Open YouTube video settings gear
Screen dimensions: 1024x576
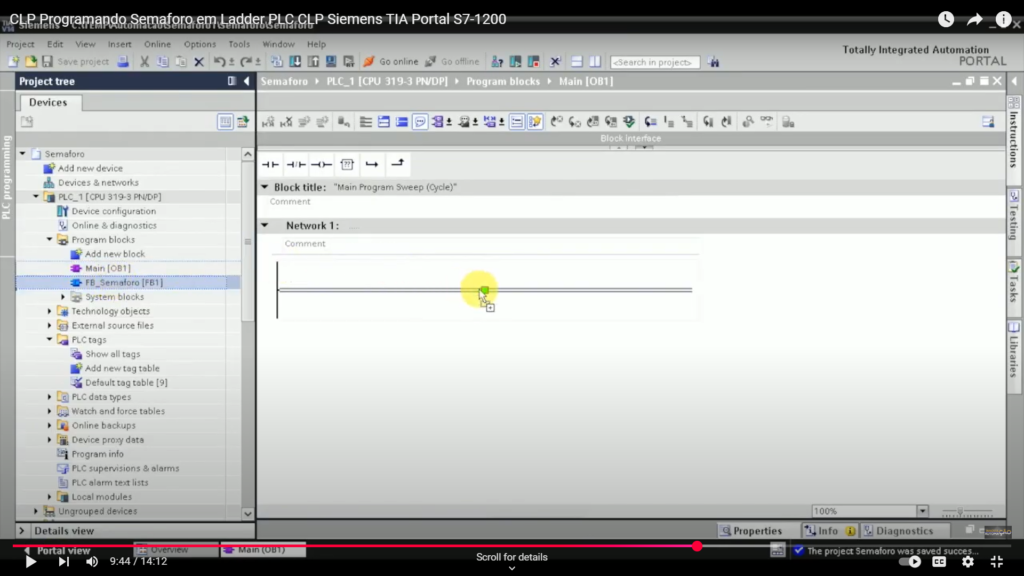click(x=968, y=562)
